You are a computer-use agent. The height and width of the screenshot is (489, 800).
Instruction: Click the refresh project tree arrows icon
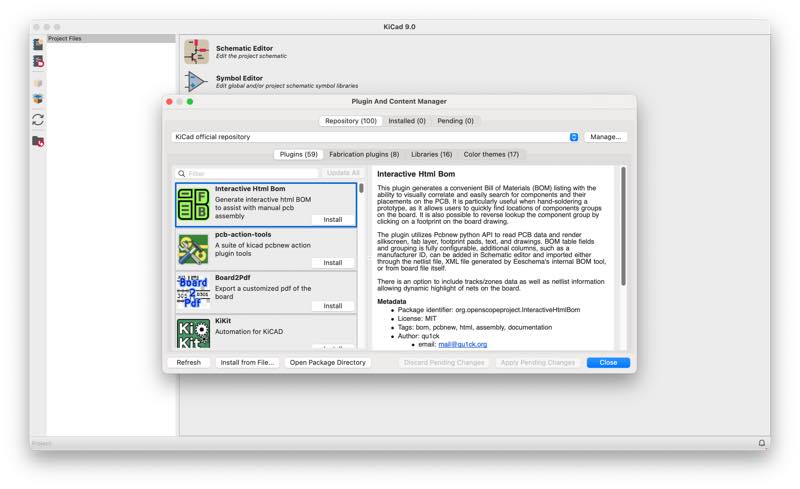(38, 119)
